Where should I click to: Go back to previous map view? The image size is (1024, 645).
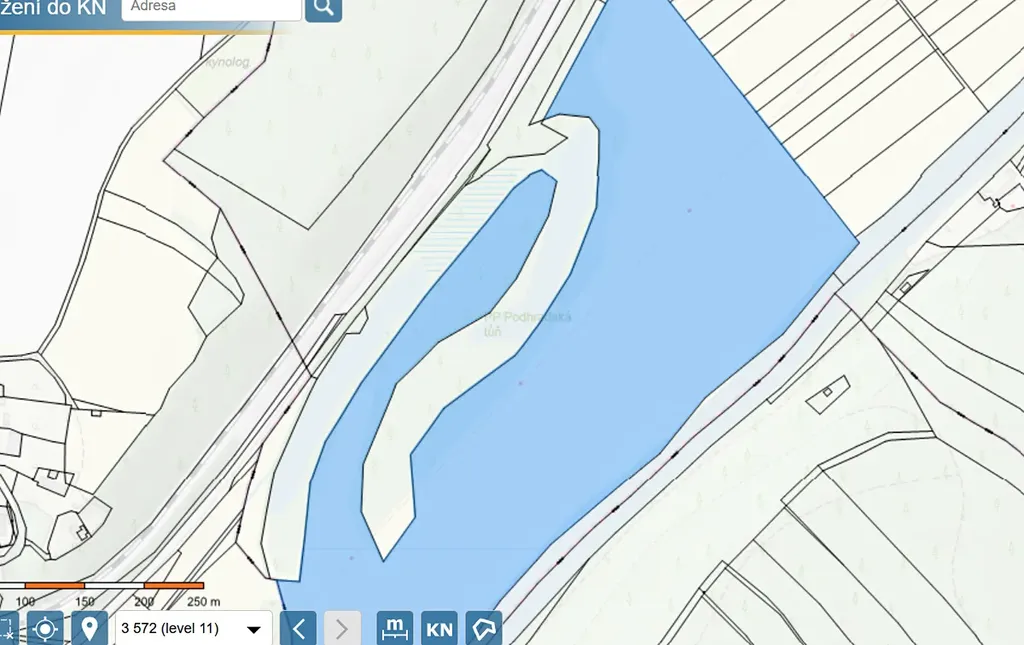(298, 629)
